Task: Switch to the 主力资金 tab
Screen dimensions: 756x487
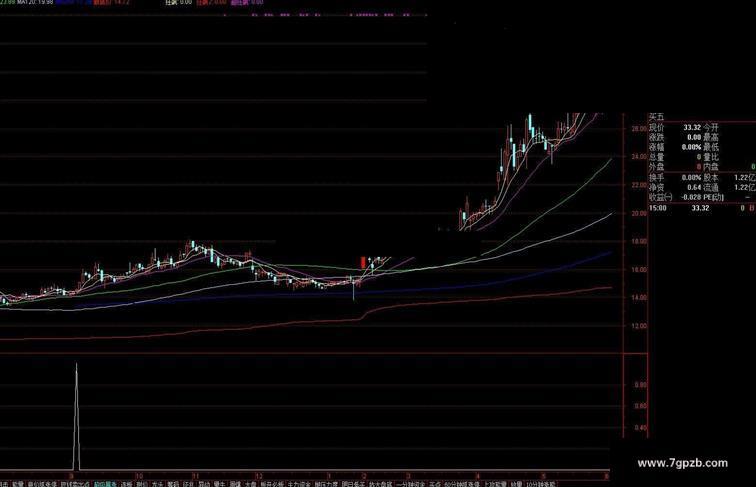Action: (299, 484)
